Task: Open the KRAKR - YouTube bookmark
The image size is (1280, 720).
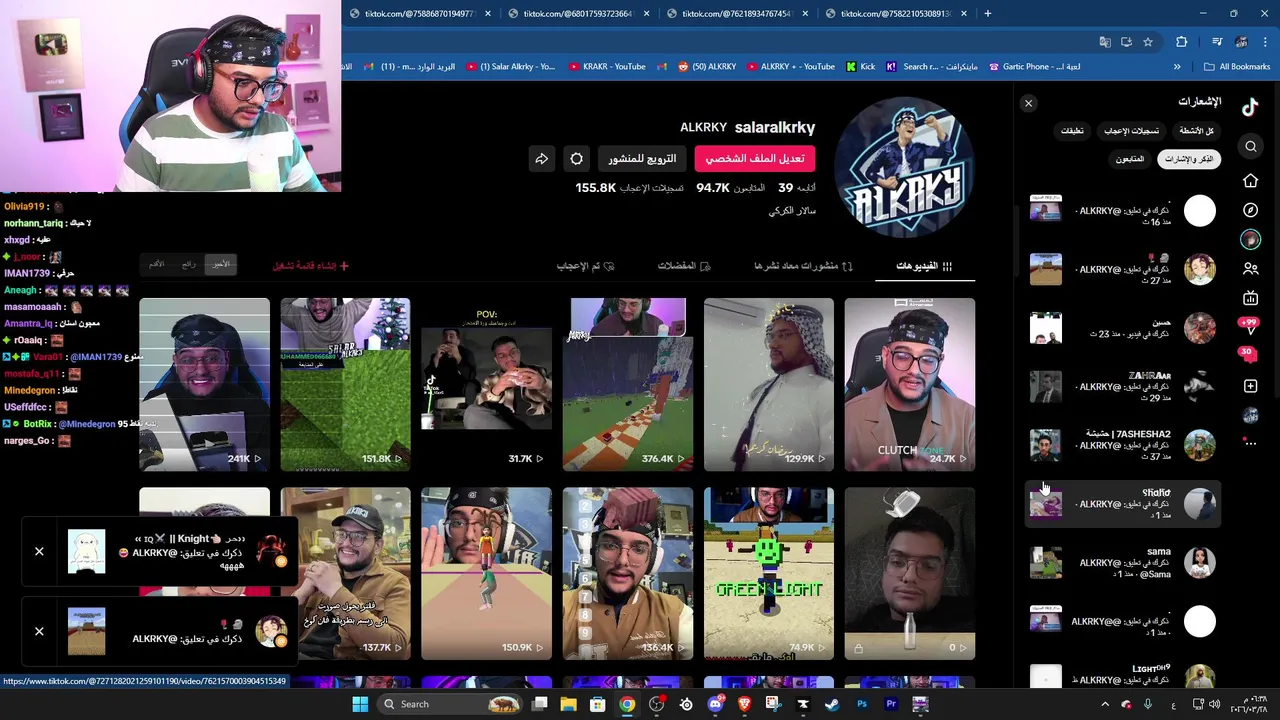Action: pyautogui.click(x=607, y=67)
